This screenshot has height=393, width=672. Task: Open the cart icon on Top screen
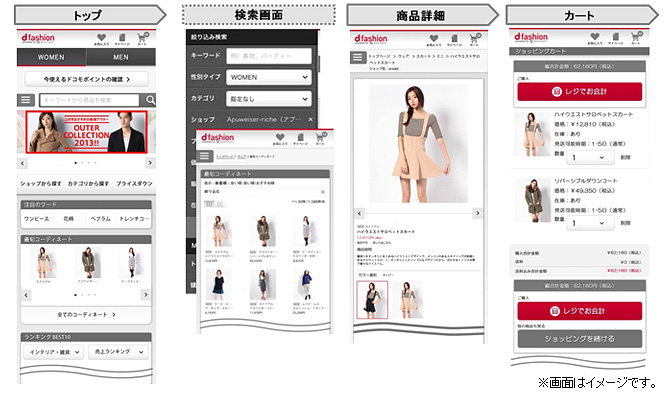pyautogui.click(x=142, y=38)
